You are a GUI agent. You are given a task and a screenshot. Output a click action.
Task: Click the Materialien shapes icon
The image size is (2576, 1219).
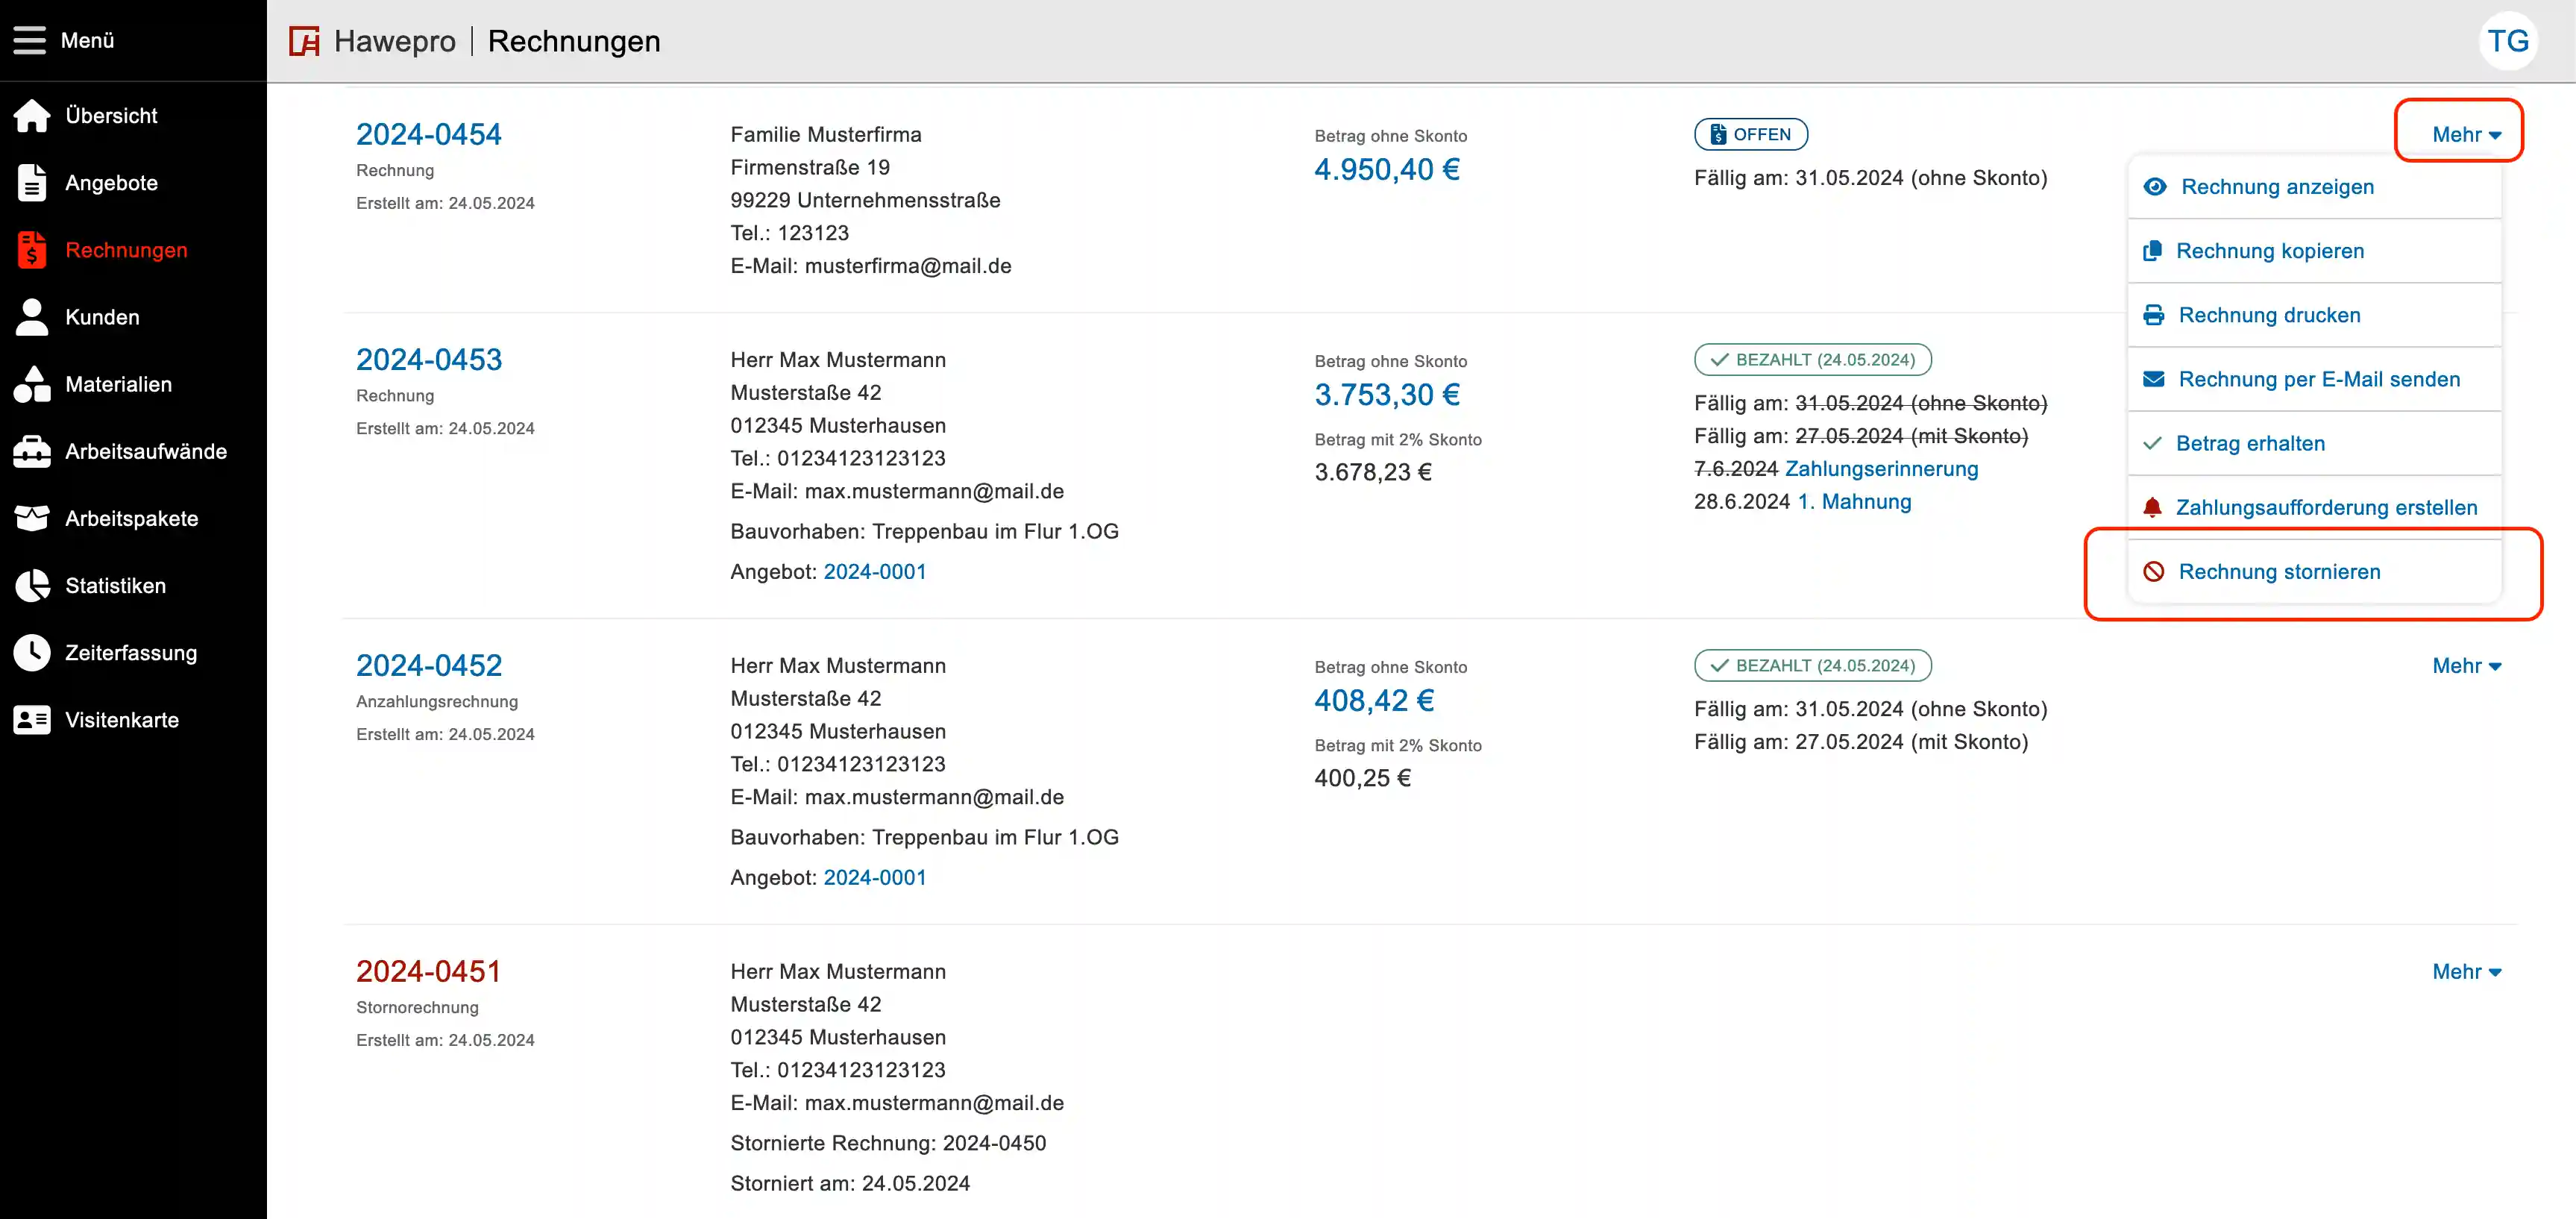(32, 384)
